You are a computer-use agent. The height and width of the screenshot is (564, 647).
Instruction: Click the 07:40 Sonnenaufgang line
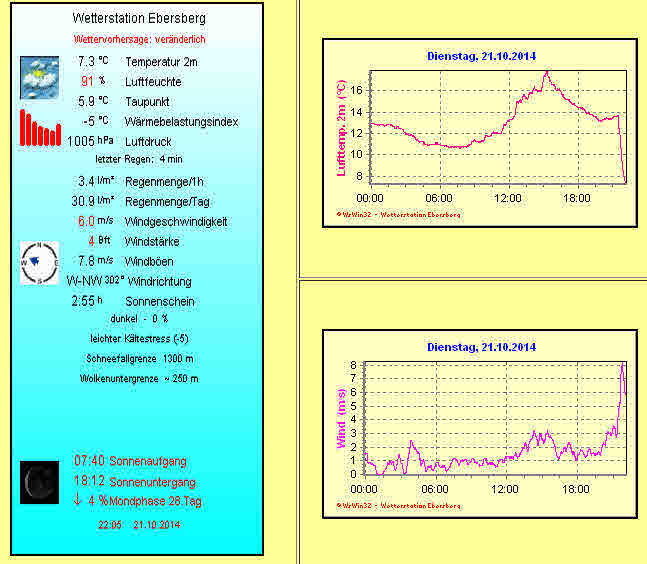point(130,461)
